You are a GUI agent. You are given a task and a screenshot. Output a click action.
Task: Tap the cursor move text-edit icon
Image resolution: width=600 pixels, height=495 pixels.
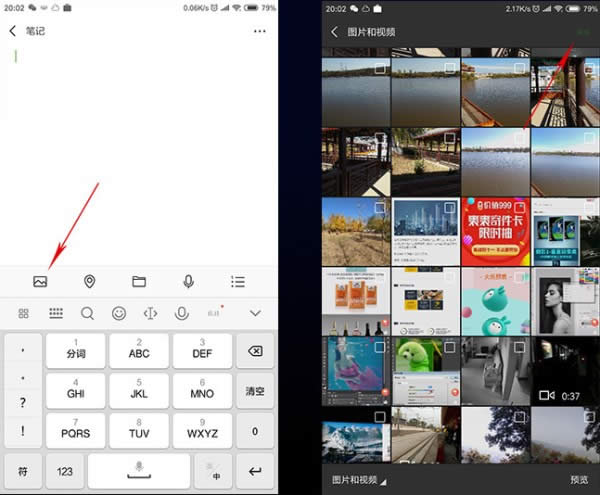point(150,313)
